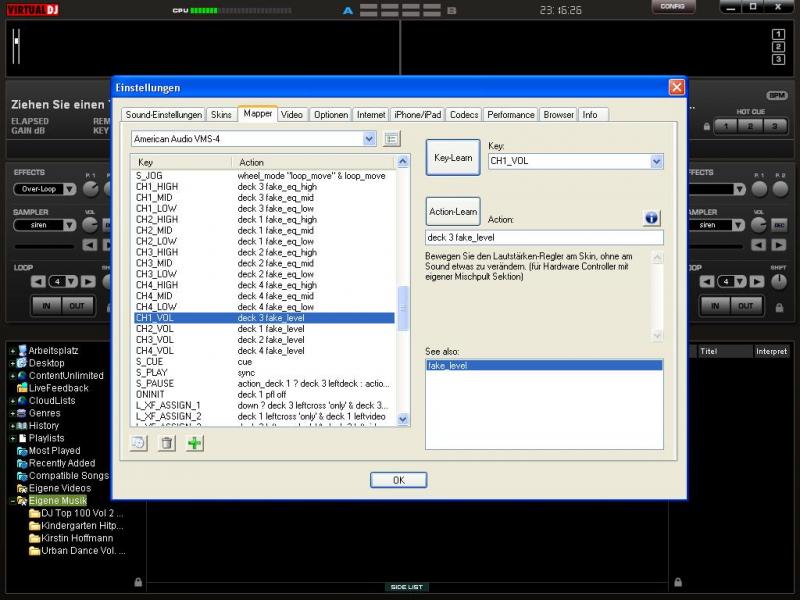Open the Key dropdown showing CH1_VOL
The image size is (800, 600).
656,161
